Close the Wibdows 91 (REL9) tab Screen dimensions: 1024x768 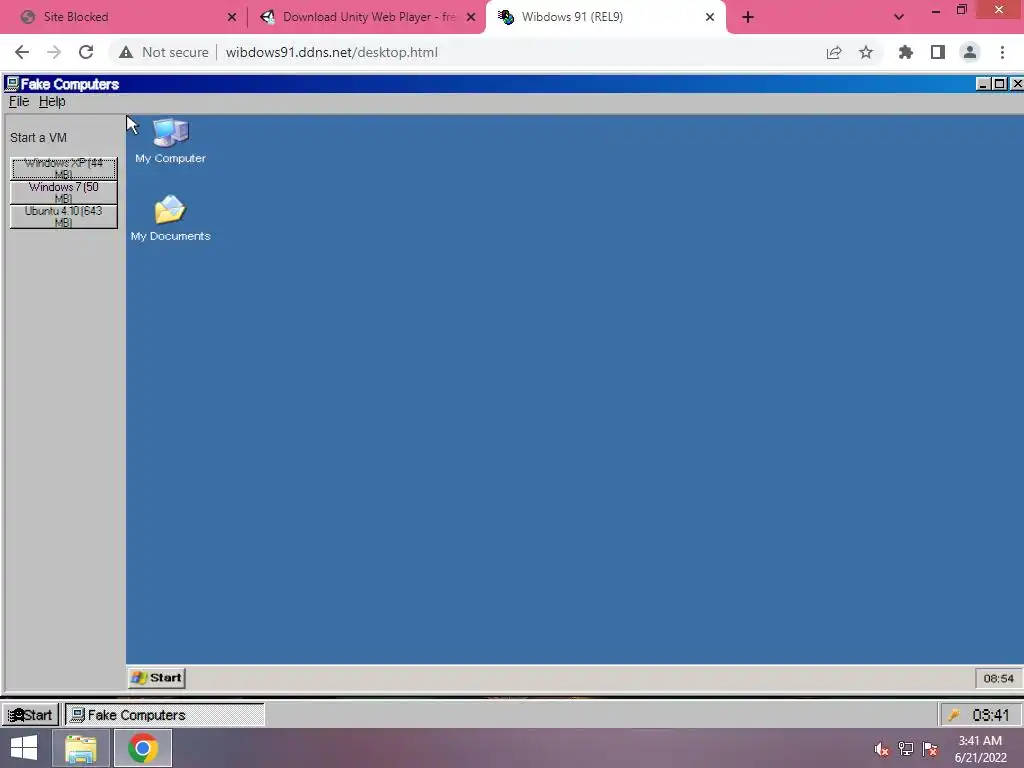710,17
